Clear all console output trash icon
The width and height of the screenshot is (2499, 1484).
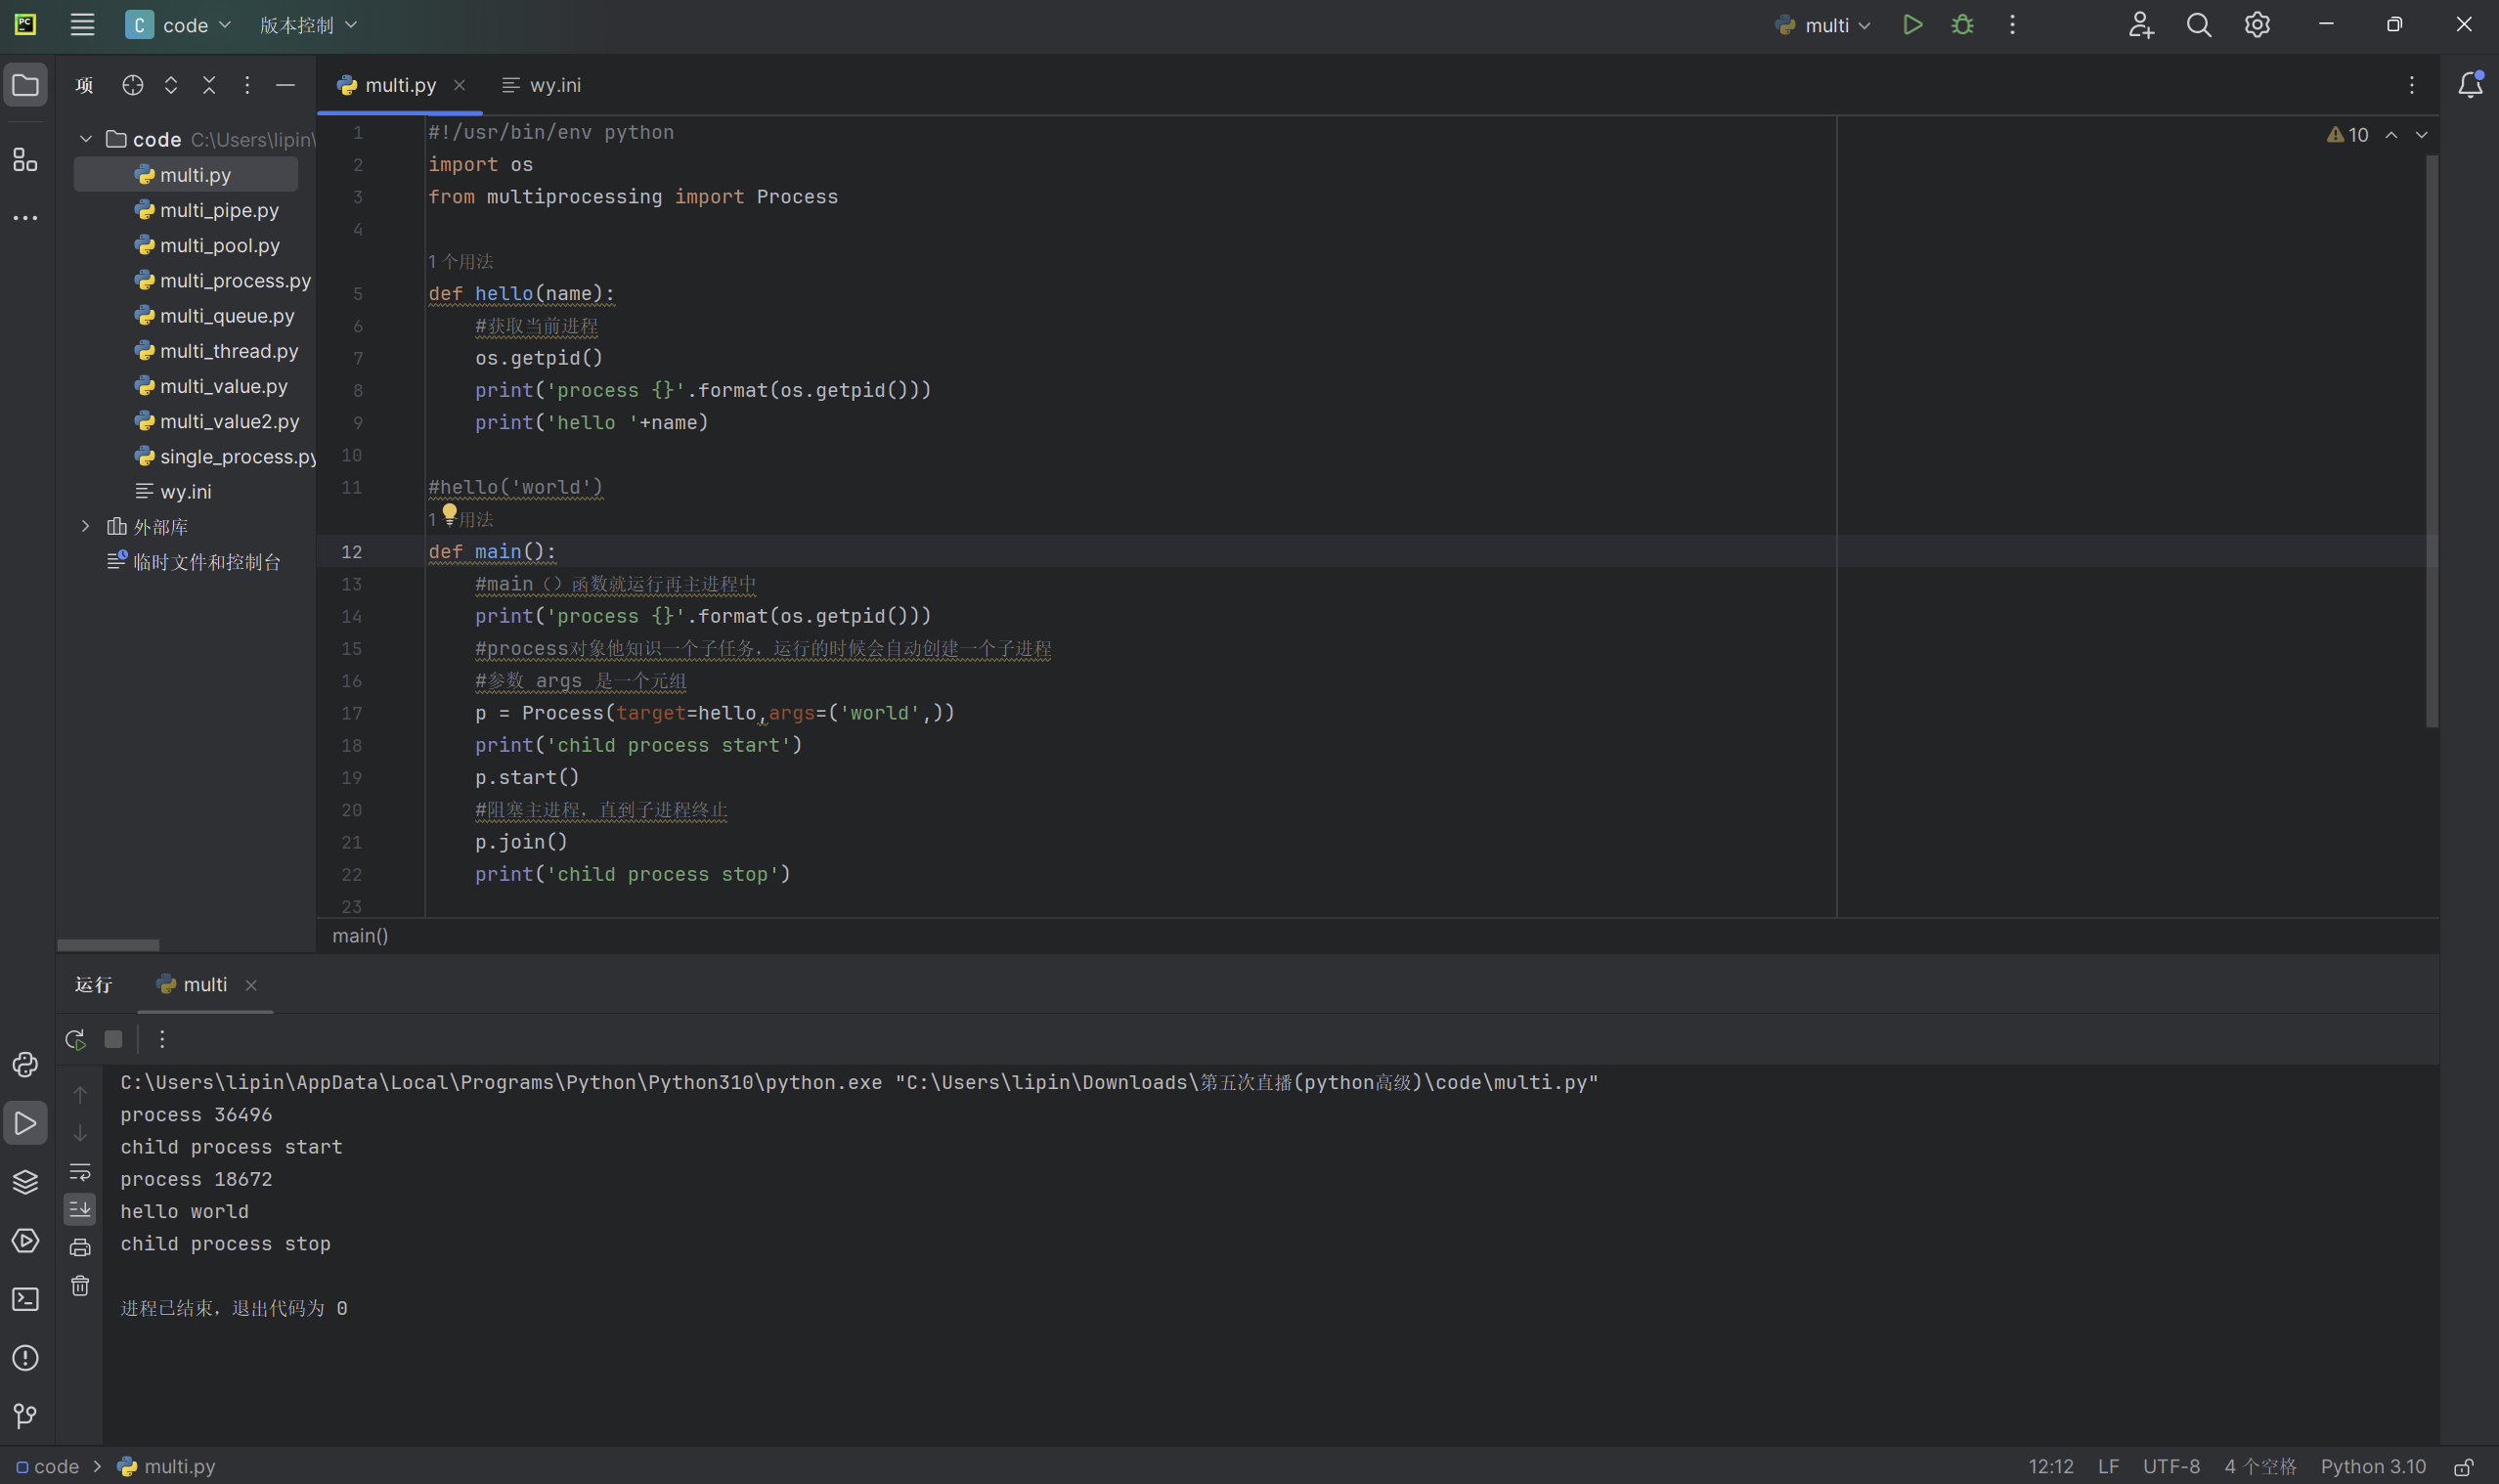pos(80,1285)
